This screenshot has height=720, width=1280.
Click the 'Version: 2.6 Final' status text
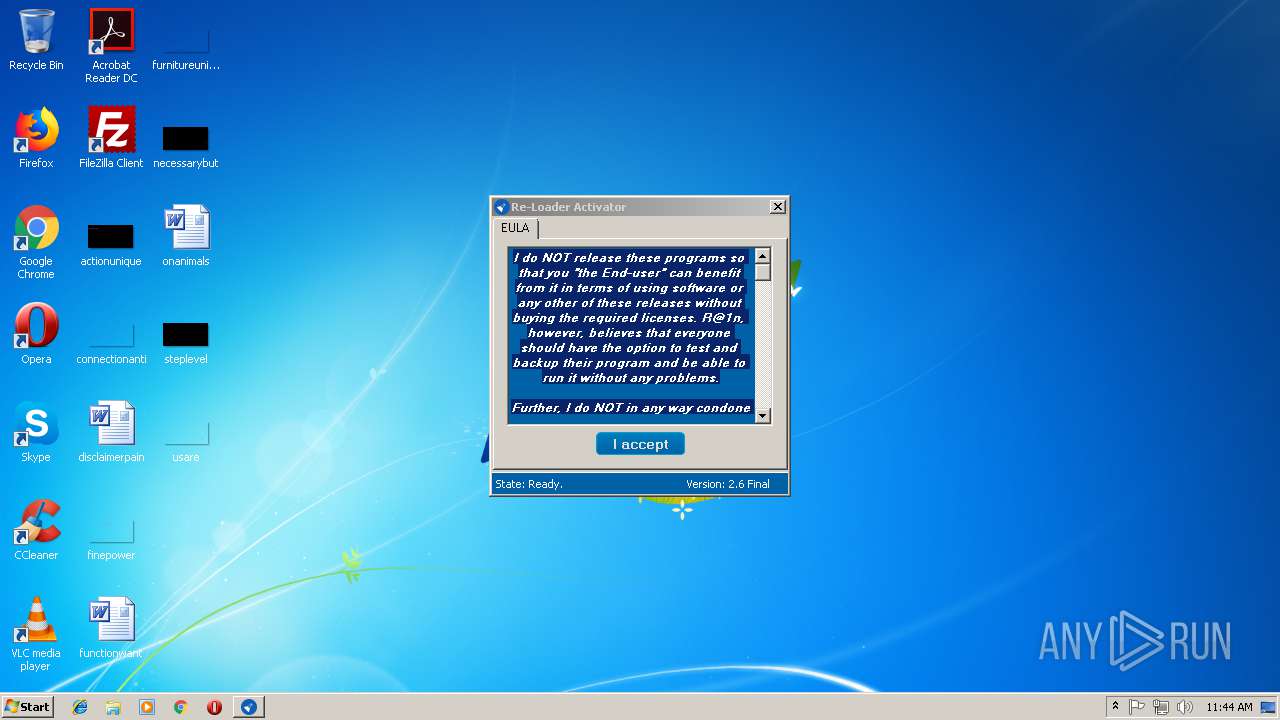point(728,484)
